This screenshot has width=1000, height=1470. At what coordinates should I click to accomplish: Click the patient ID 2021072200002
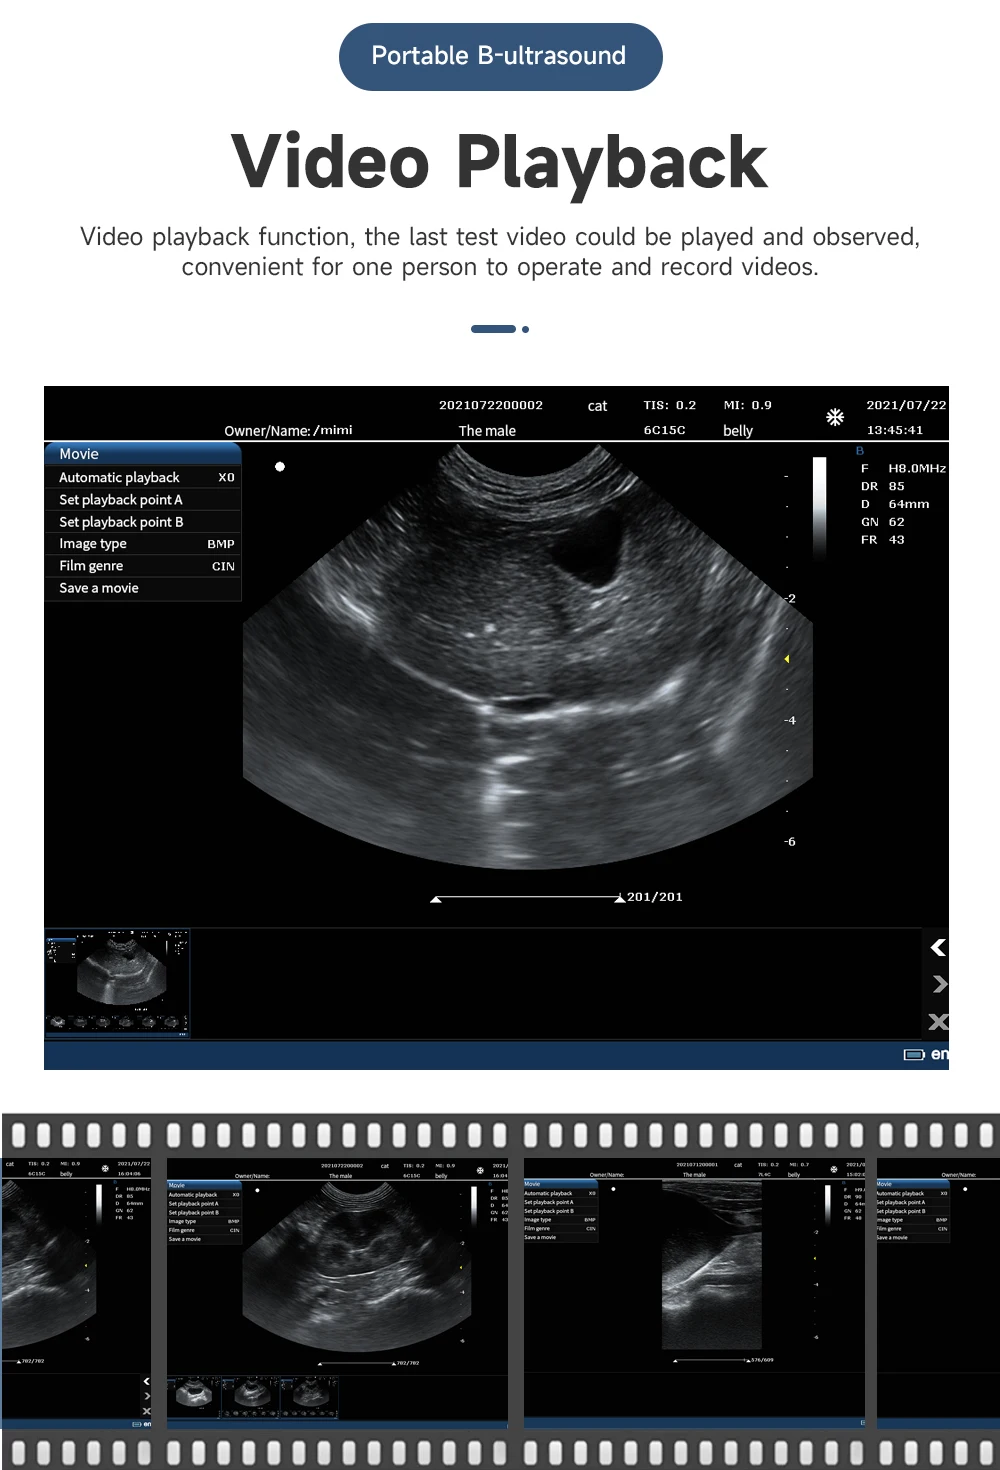pos(491,405)
